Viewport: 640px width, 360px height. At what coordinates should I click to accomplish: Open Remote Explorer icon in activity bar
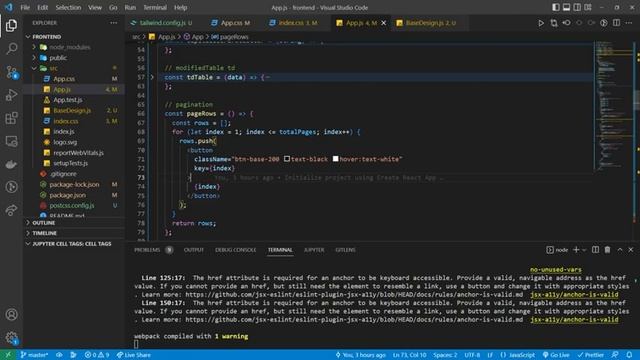(11, 141)
